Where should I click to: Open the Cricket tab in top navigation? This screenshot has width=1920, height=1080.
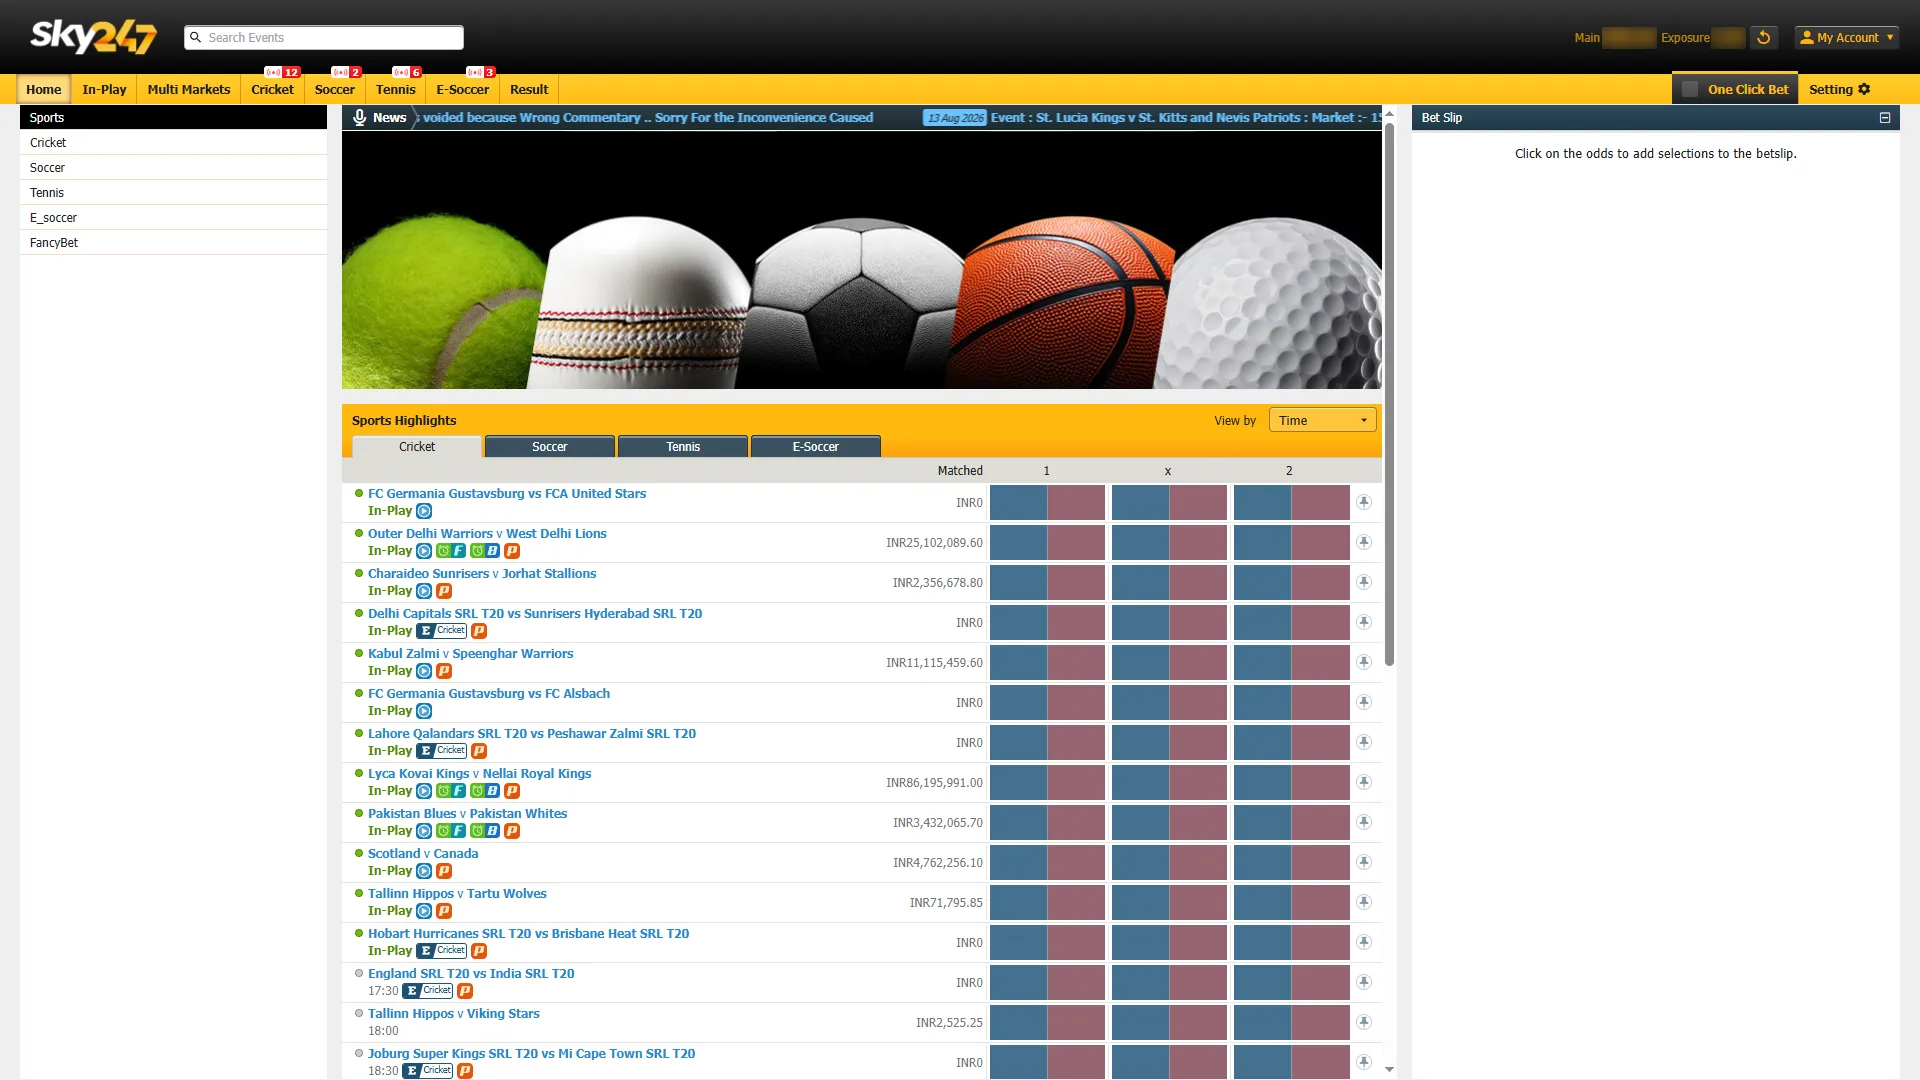coord(272,89)
